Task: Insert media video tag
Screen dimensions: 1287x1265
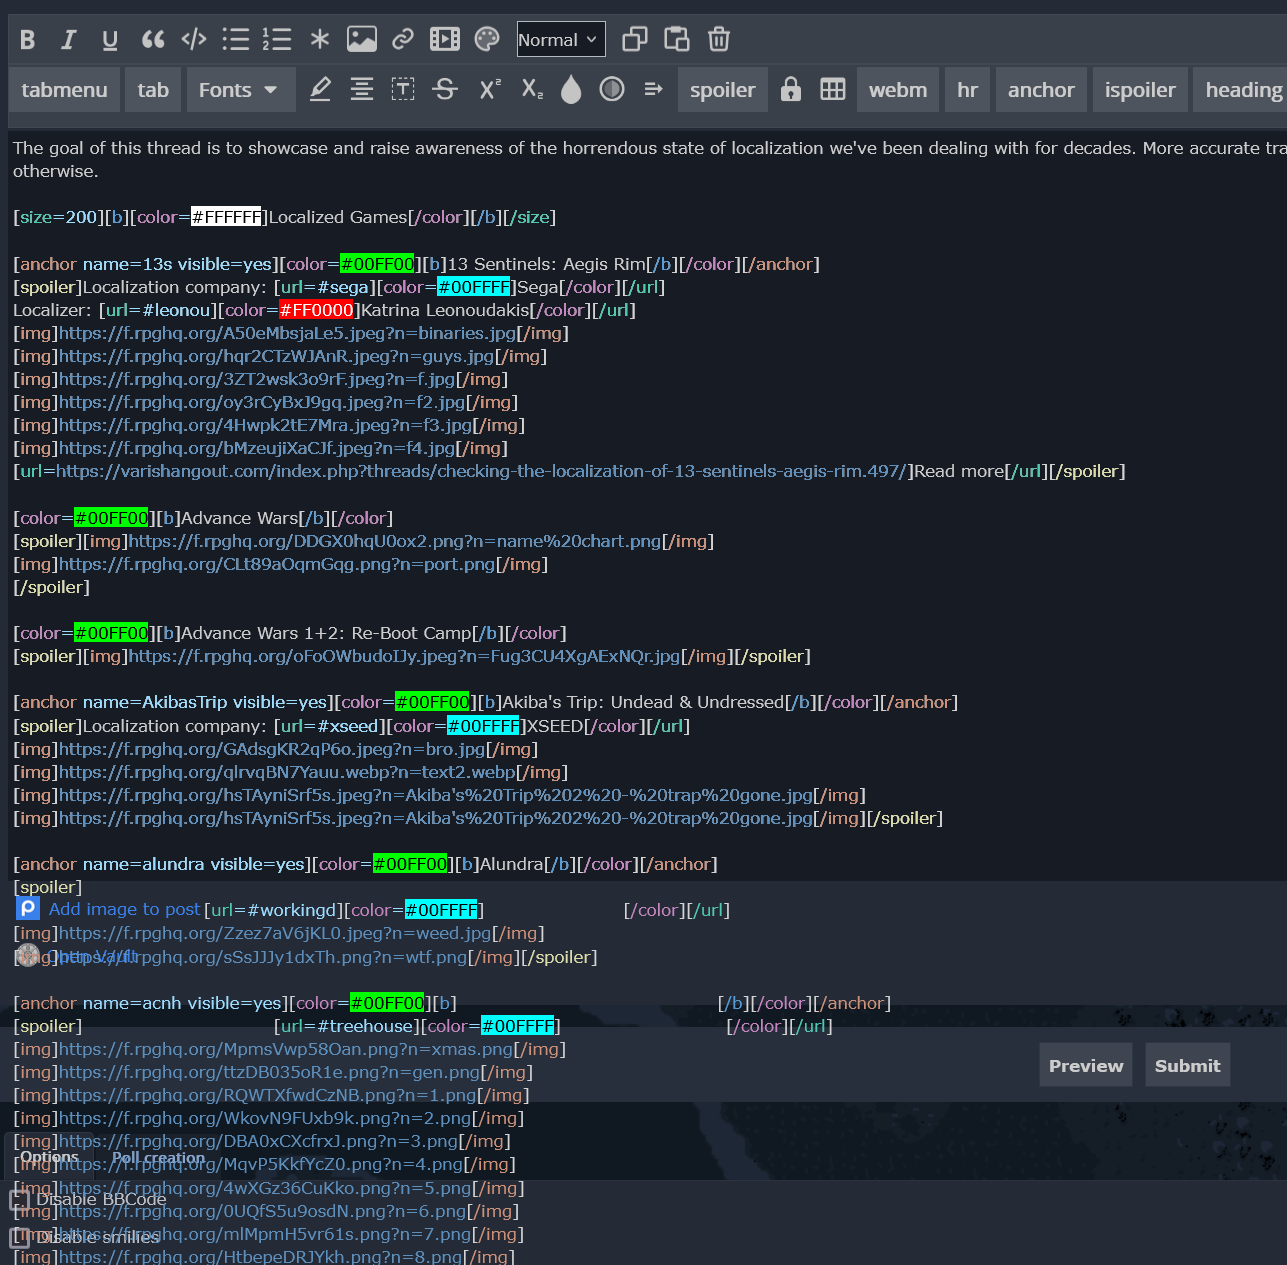Action: coord(445,40)
